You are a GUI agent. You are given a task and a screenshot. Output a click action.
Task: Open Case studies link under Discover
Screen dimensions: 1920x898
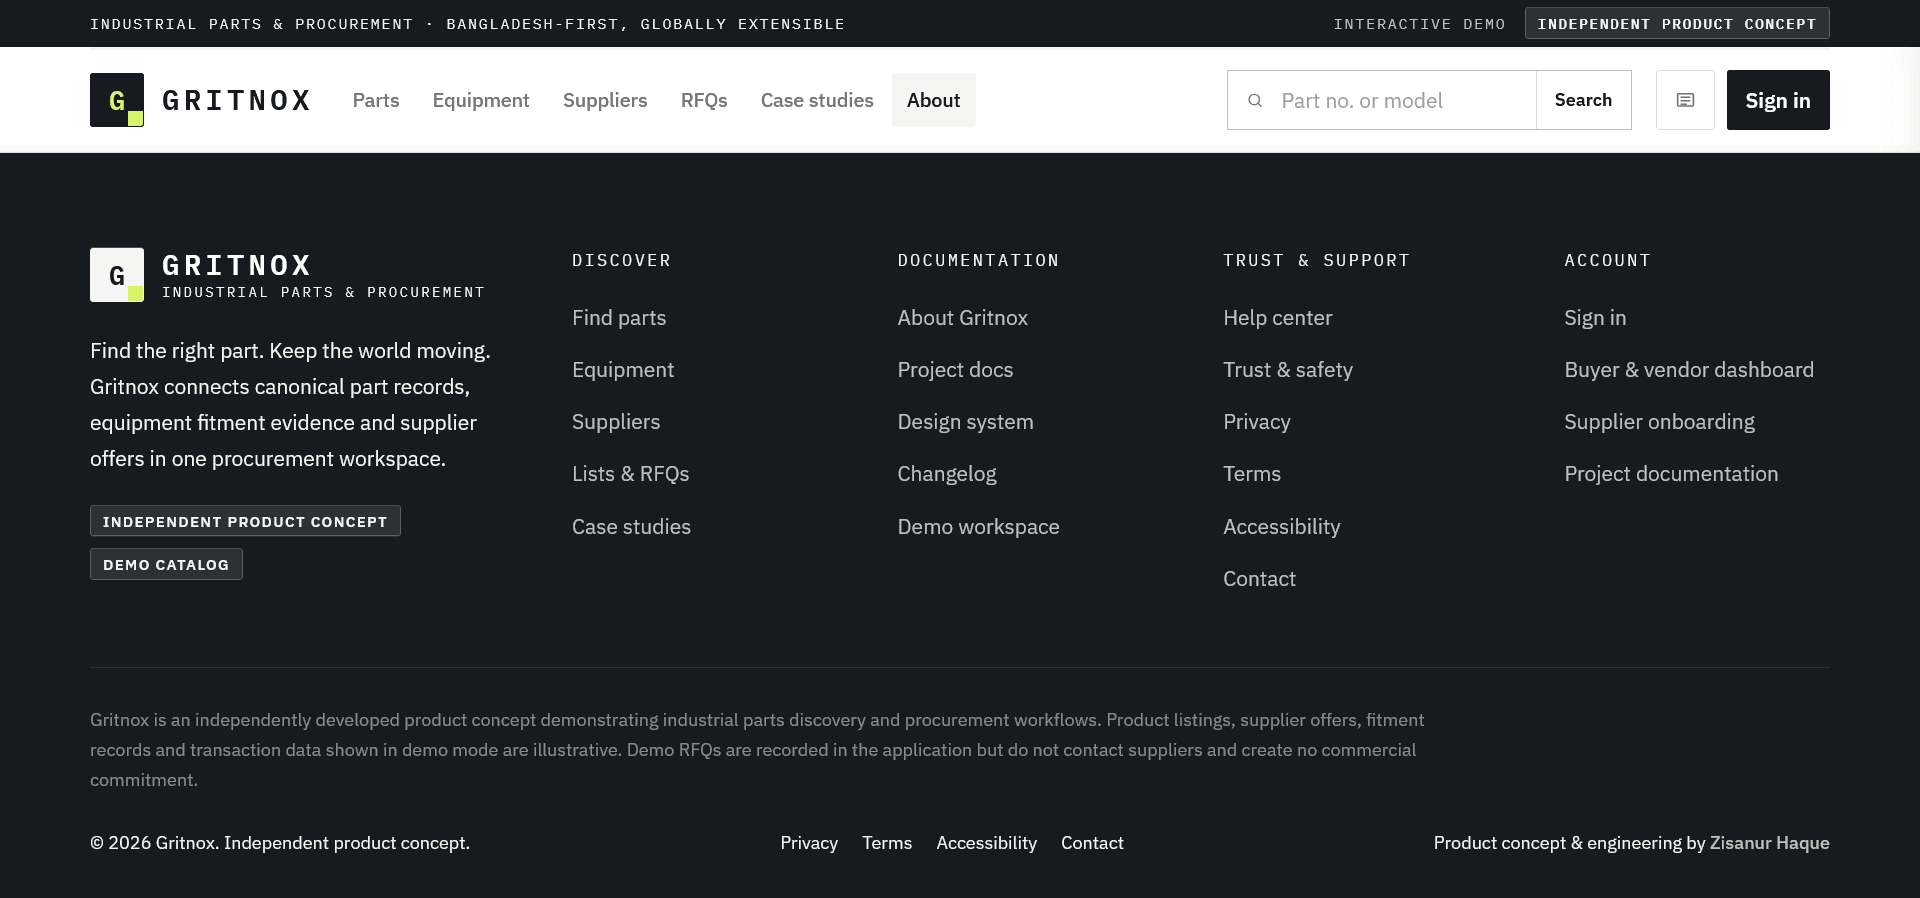pos(632,527)
